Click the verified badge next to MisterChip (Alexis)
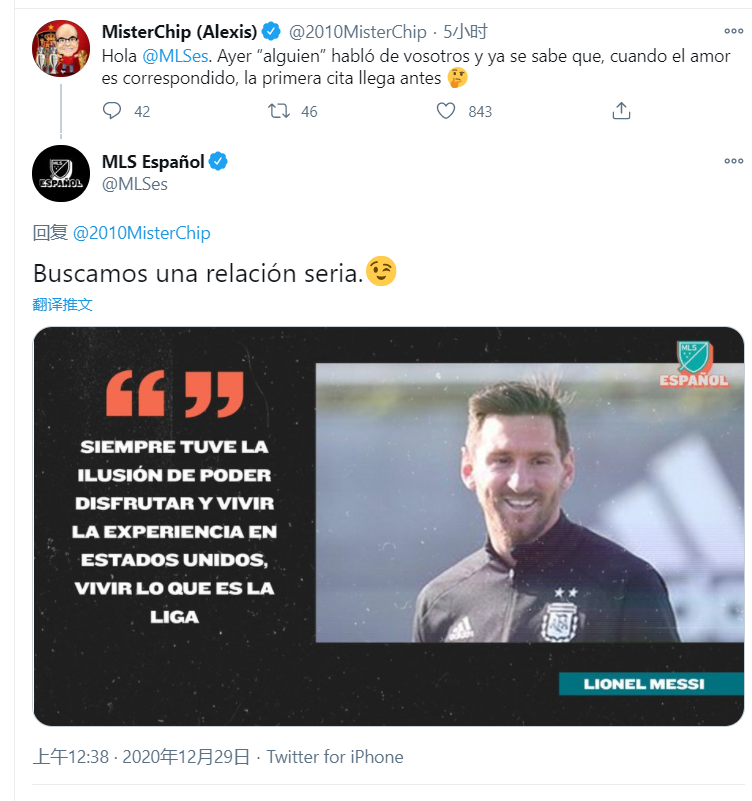Screen dimensions: 752x801 (x=271, y=32)
